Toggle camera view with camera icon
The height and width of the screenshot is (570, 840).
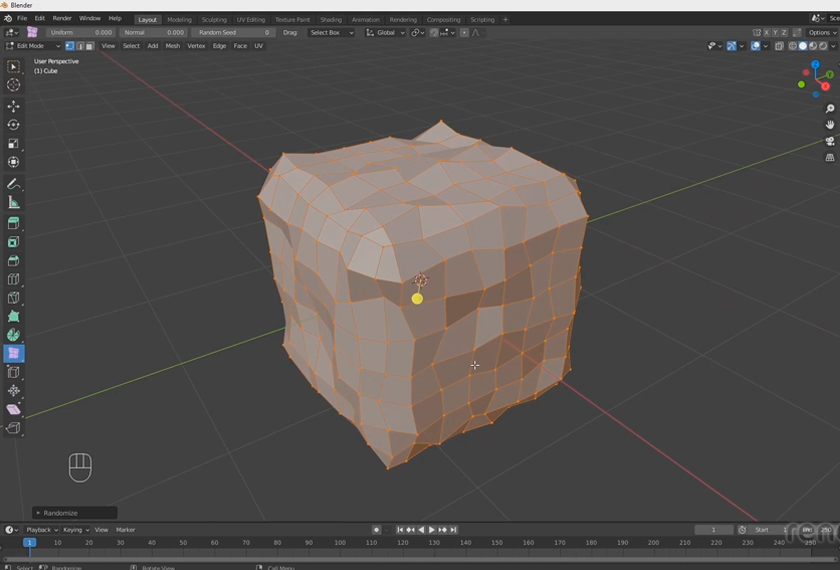(x=830, y=141)
